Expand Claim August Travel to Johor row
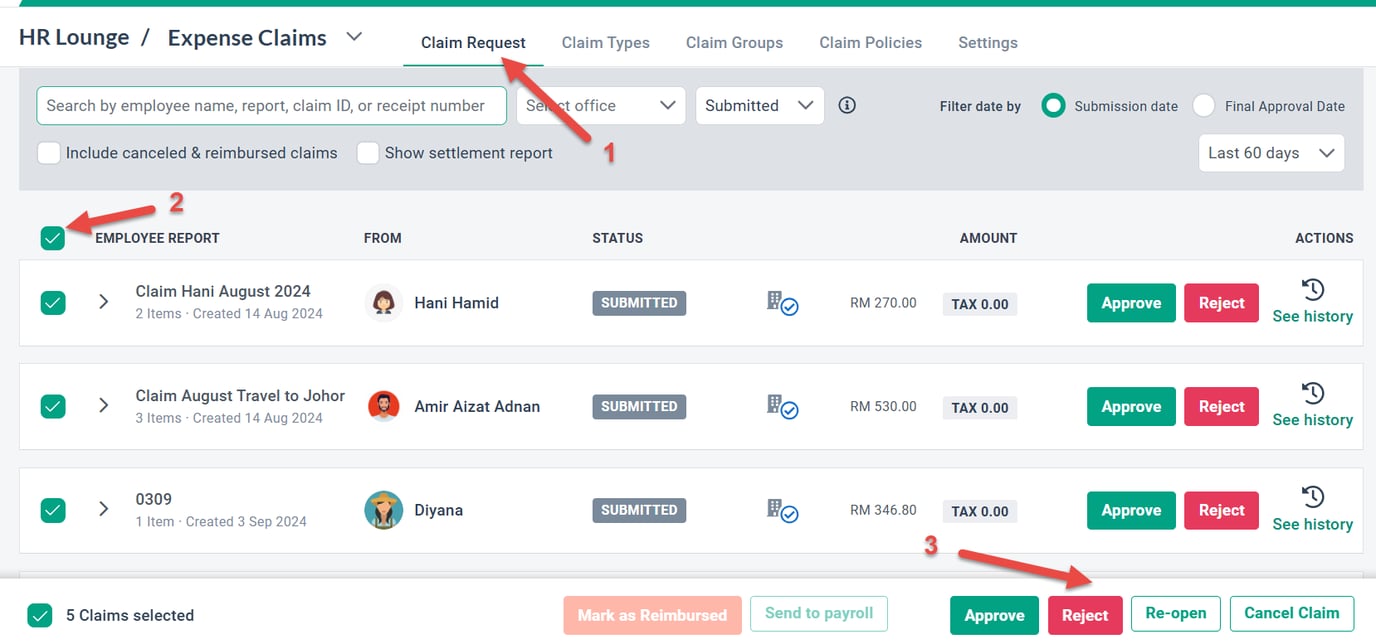The image size is (1376, 644). [x=103, y=406]
